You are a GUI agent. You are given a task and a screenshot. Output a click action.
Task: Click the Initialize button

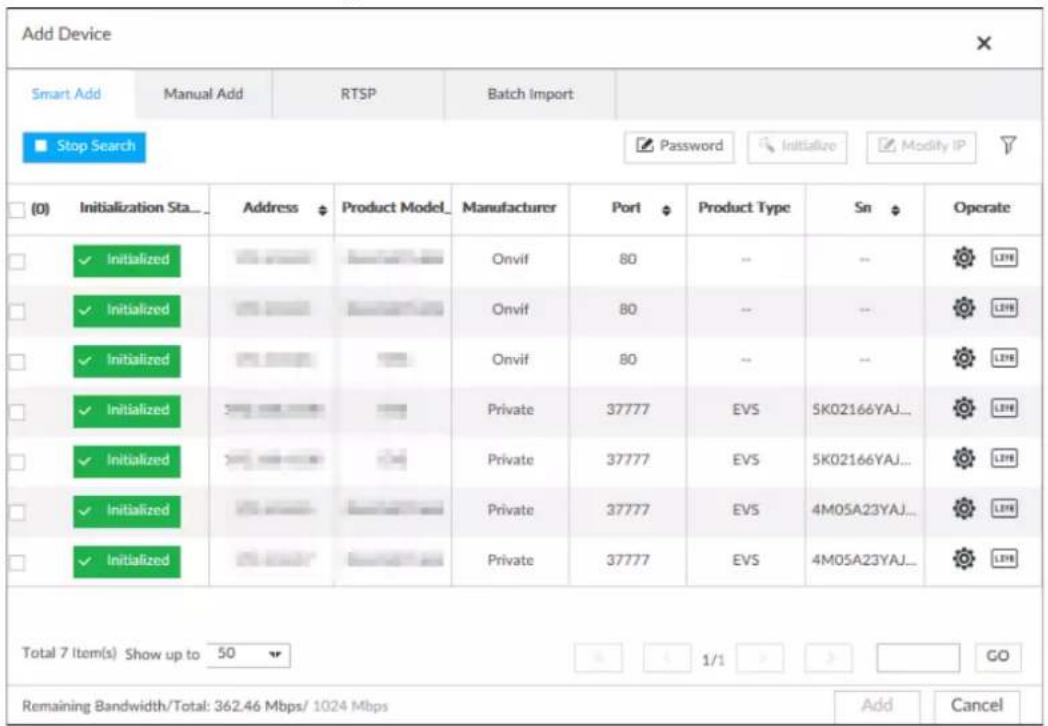(797, 146)
